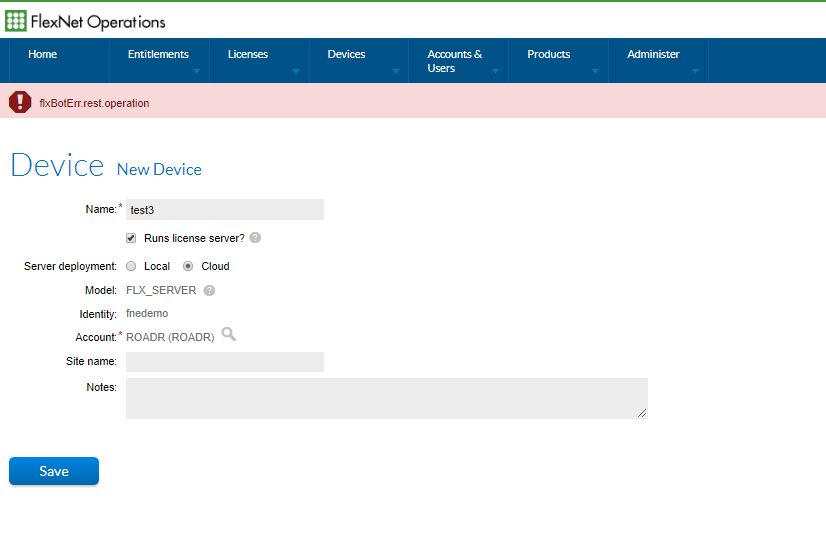Screen dimensions: 826x533
Task: Click the flxBotErr.rest.operation error message
Action: [x=94, y=103]
